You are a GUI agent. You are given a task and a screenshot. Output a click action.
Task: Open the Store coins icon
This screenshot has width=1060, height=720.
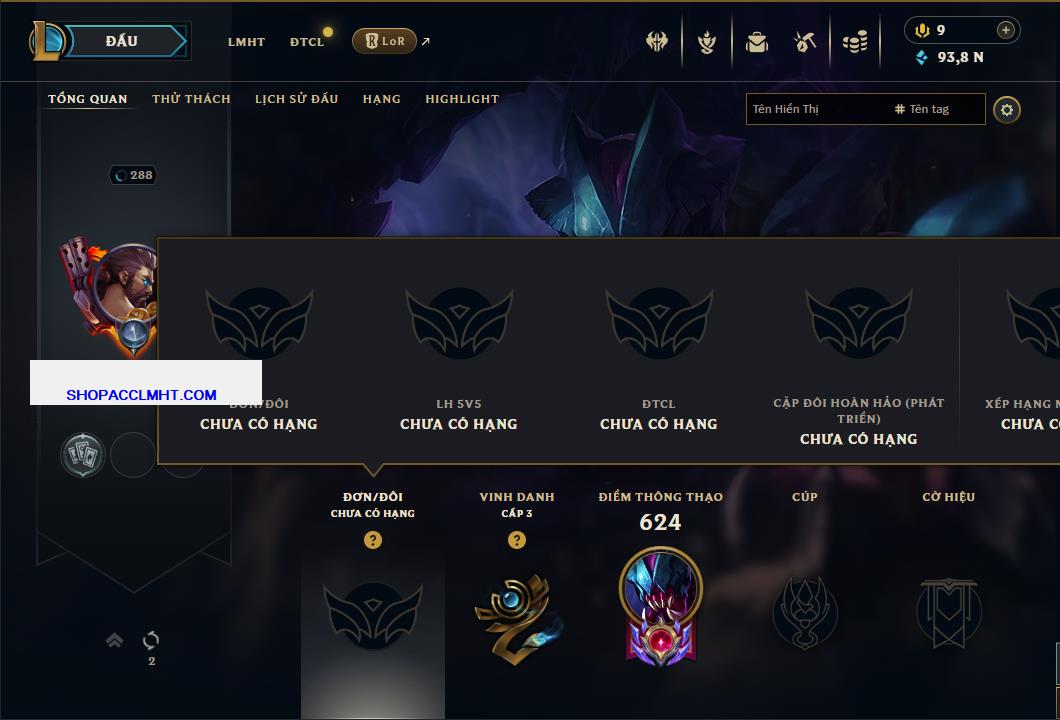click(x=855, y=43)
